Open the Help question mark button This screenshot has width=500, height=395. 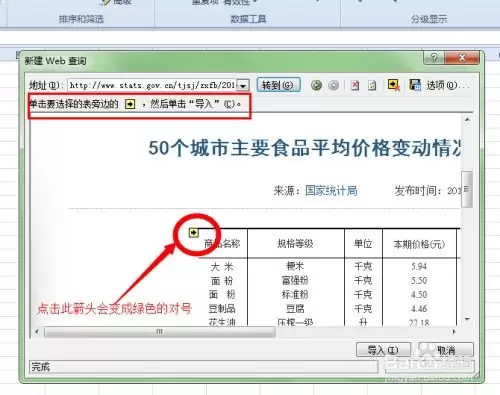(x=434, y=58)
